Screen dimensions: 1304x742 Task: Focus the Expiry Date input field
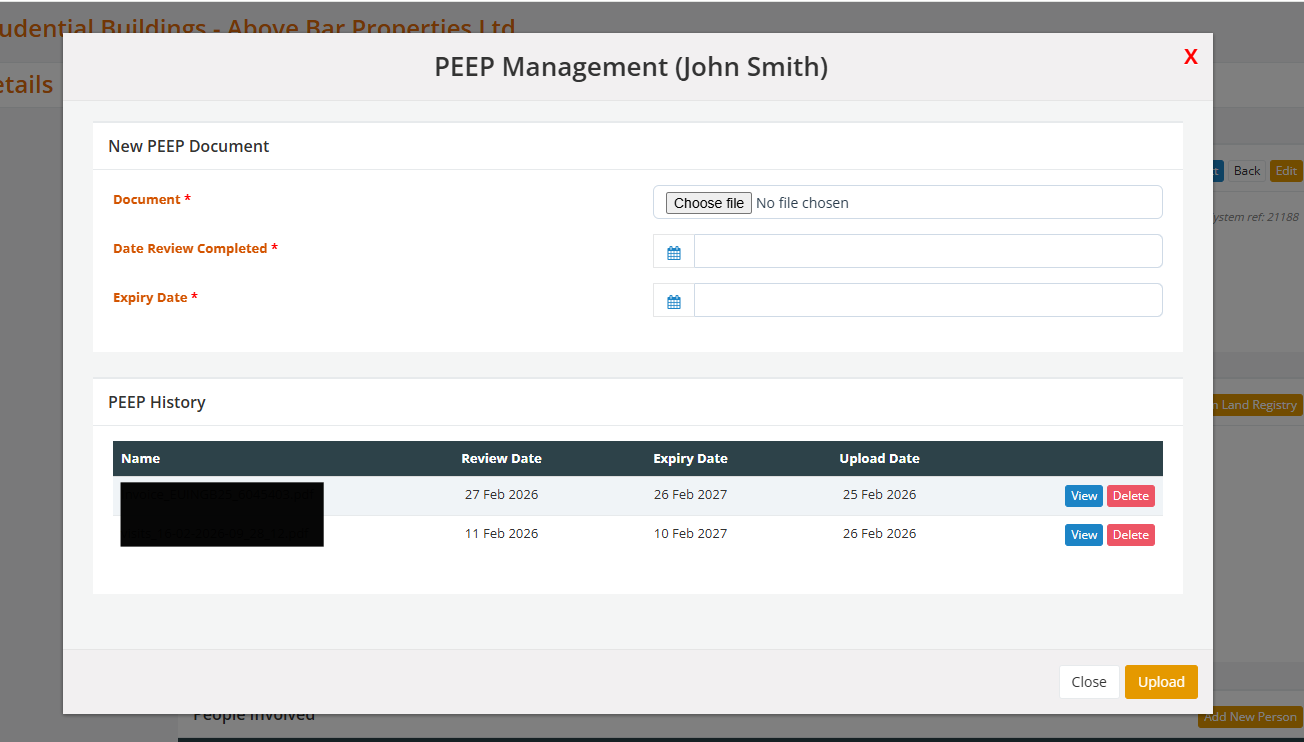[927, 301]
